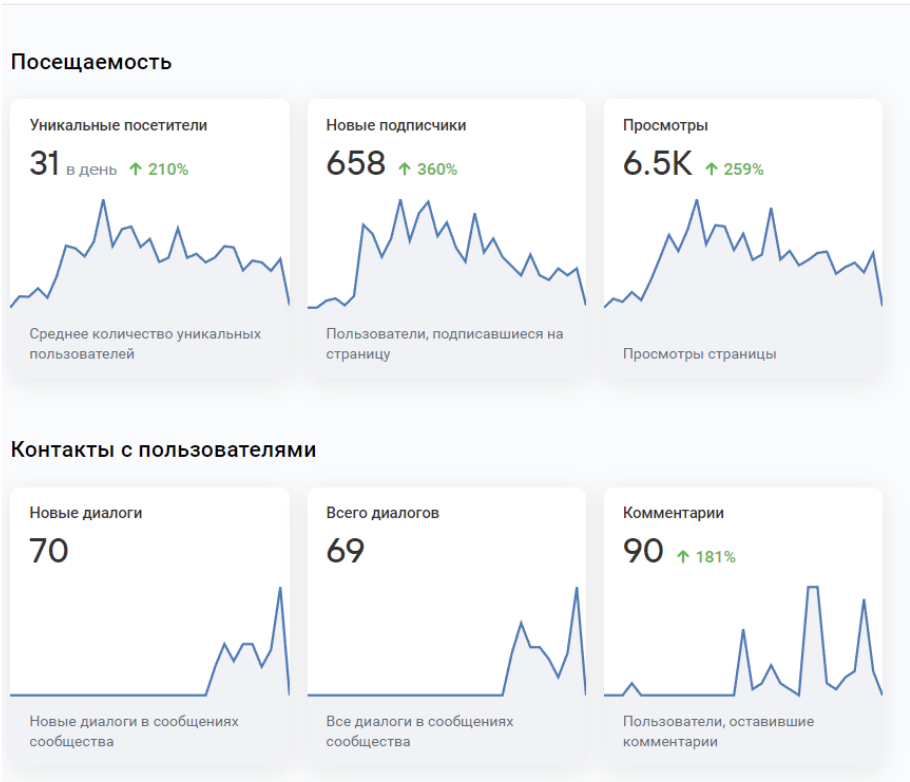Click the 6.5K views value
Screen dimensions: 910x782
[658, 163]
